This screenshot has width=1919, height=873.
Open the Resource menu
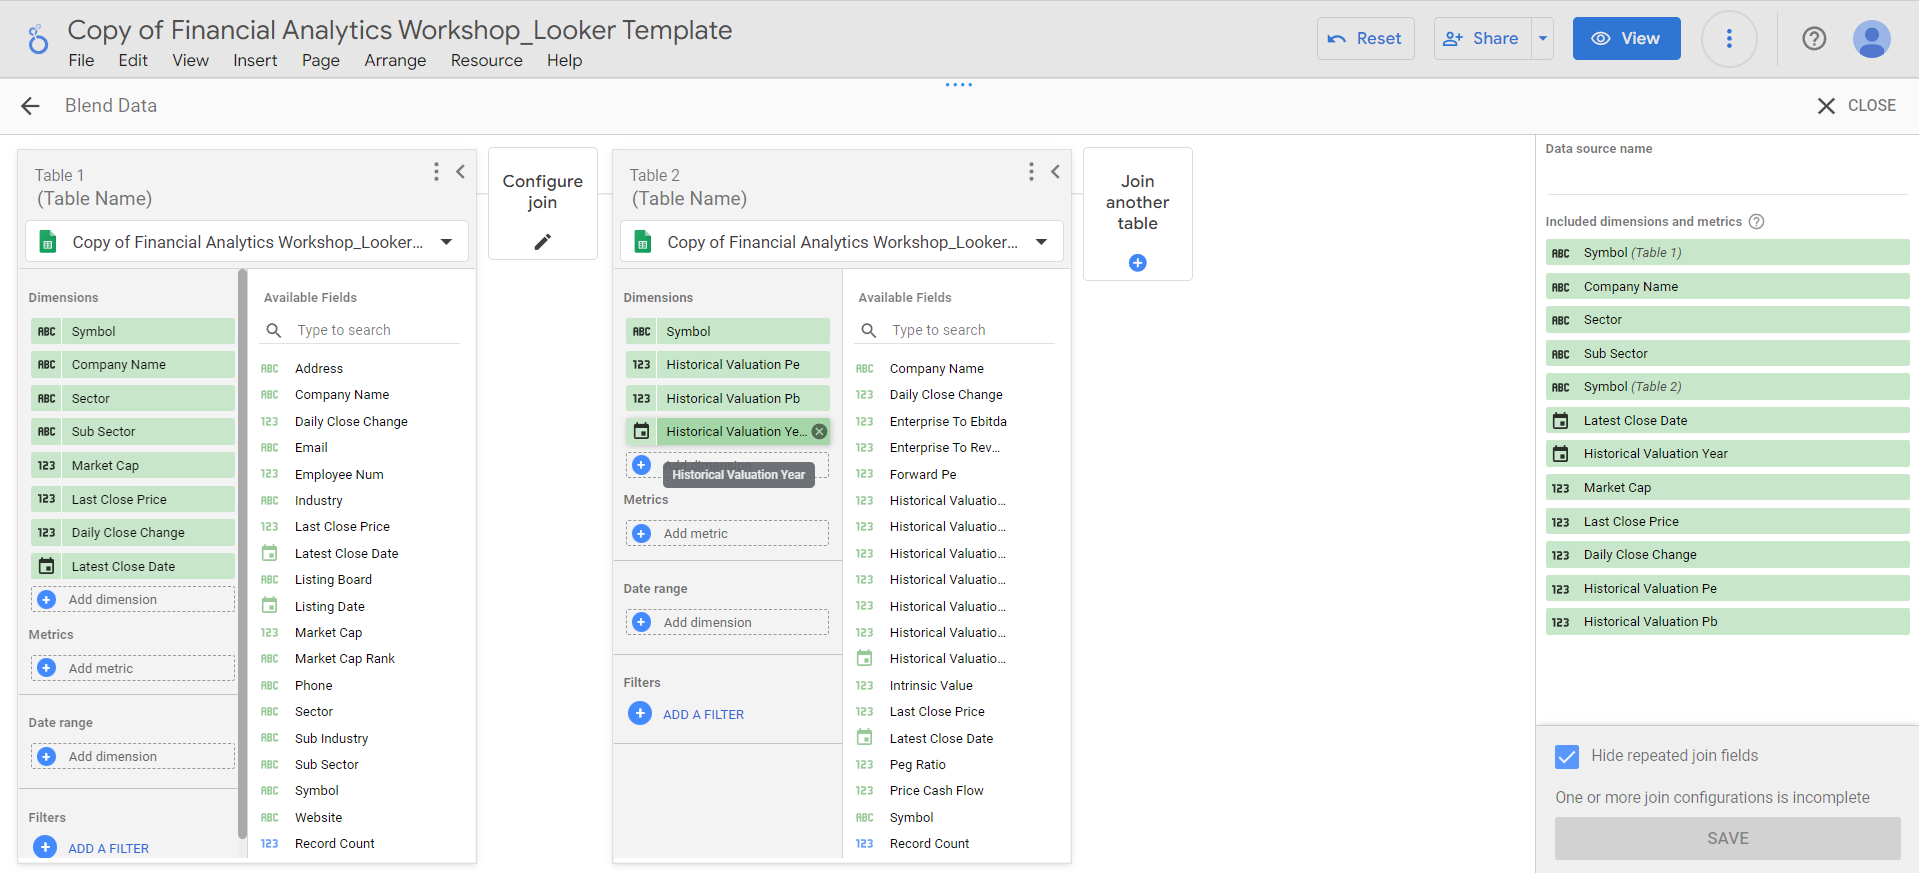coord(487,61)
